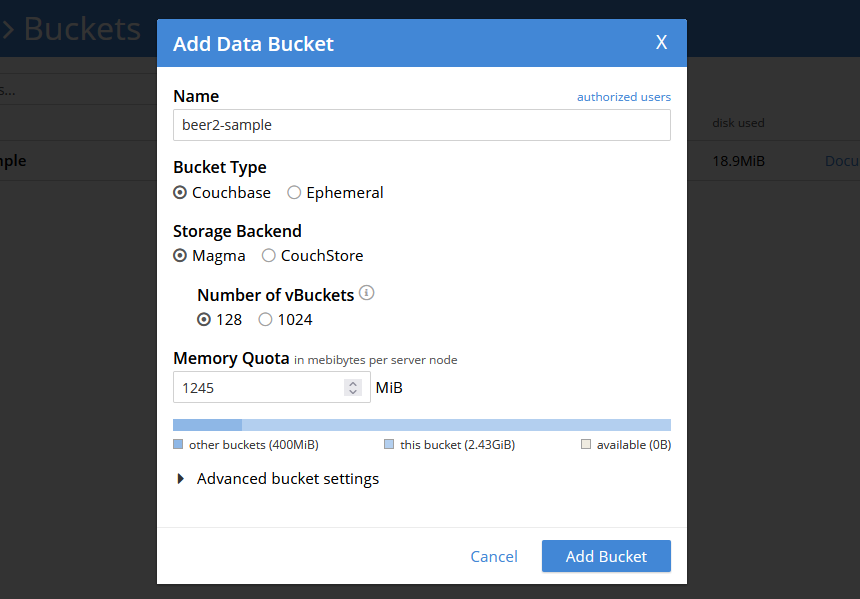Screen dimensions: 860x599
Task: Click the other buckets legend swatch
Action: (x=178, y=444)
